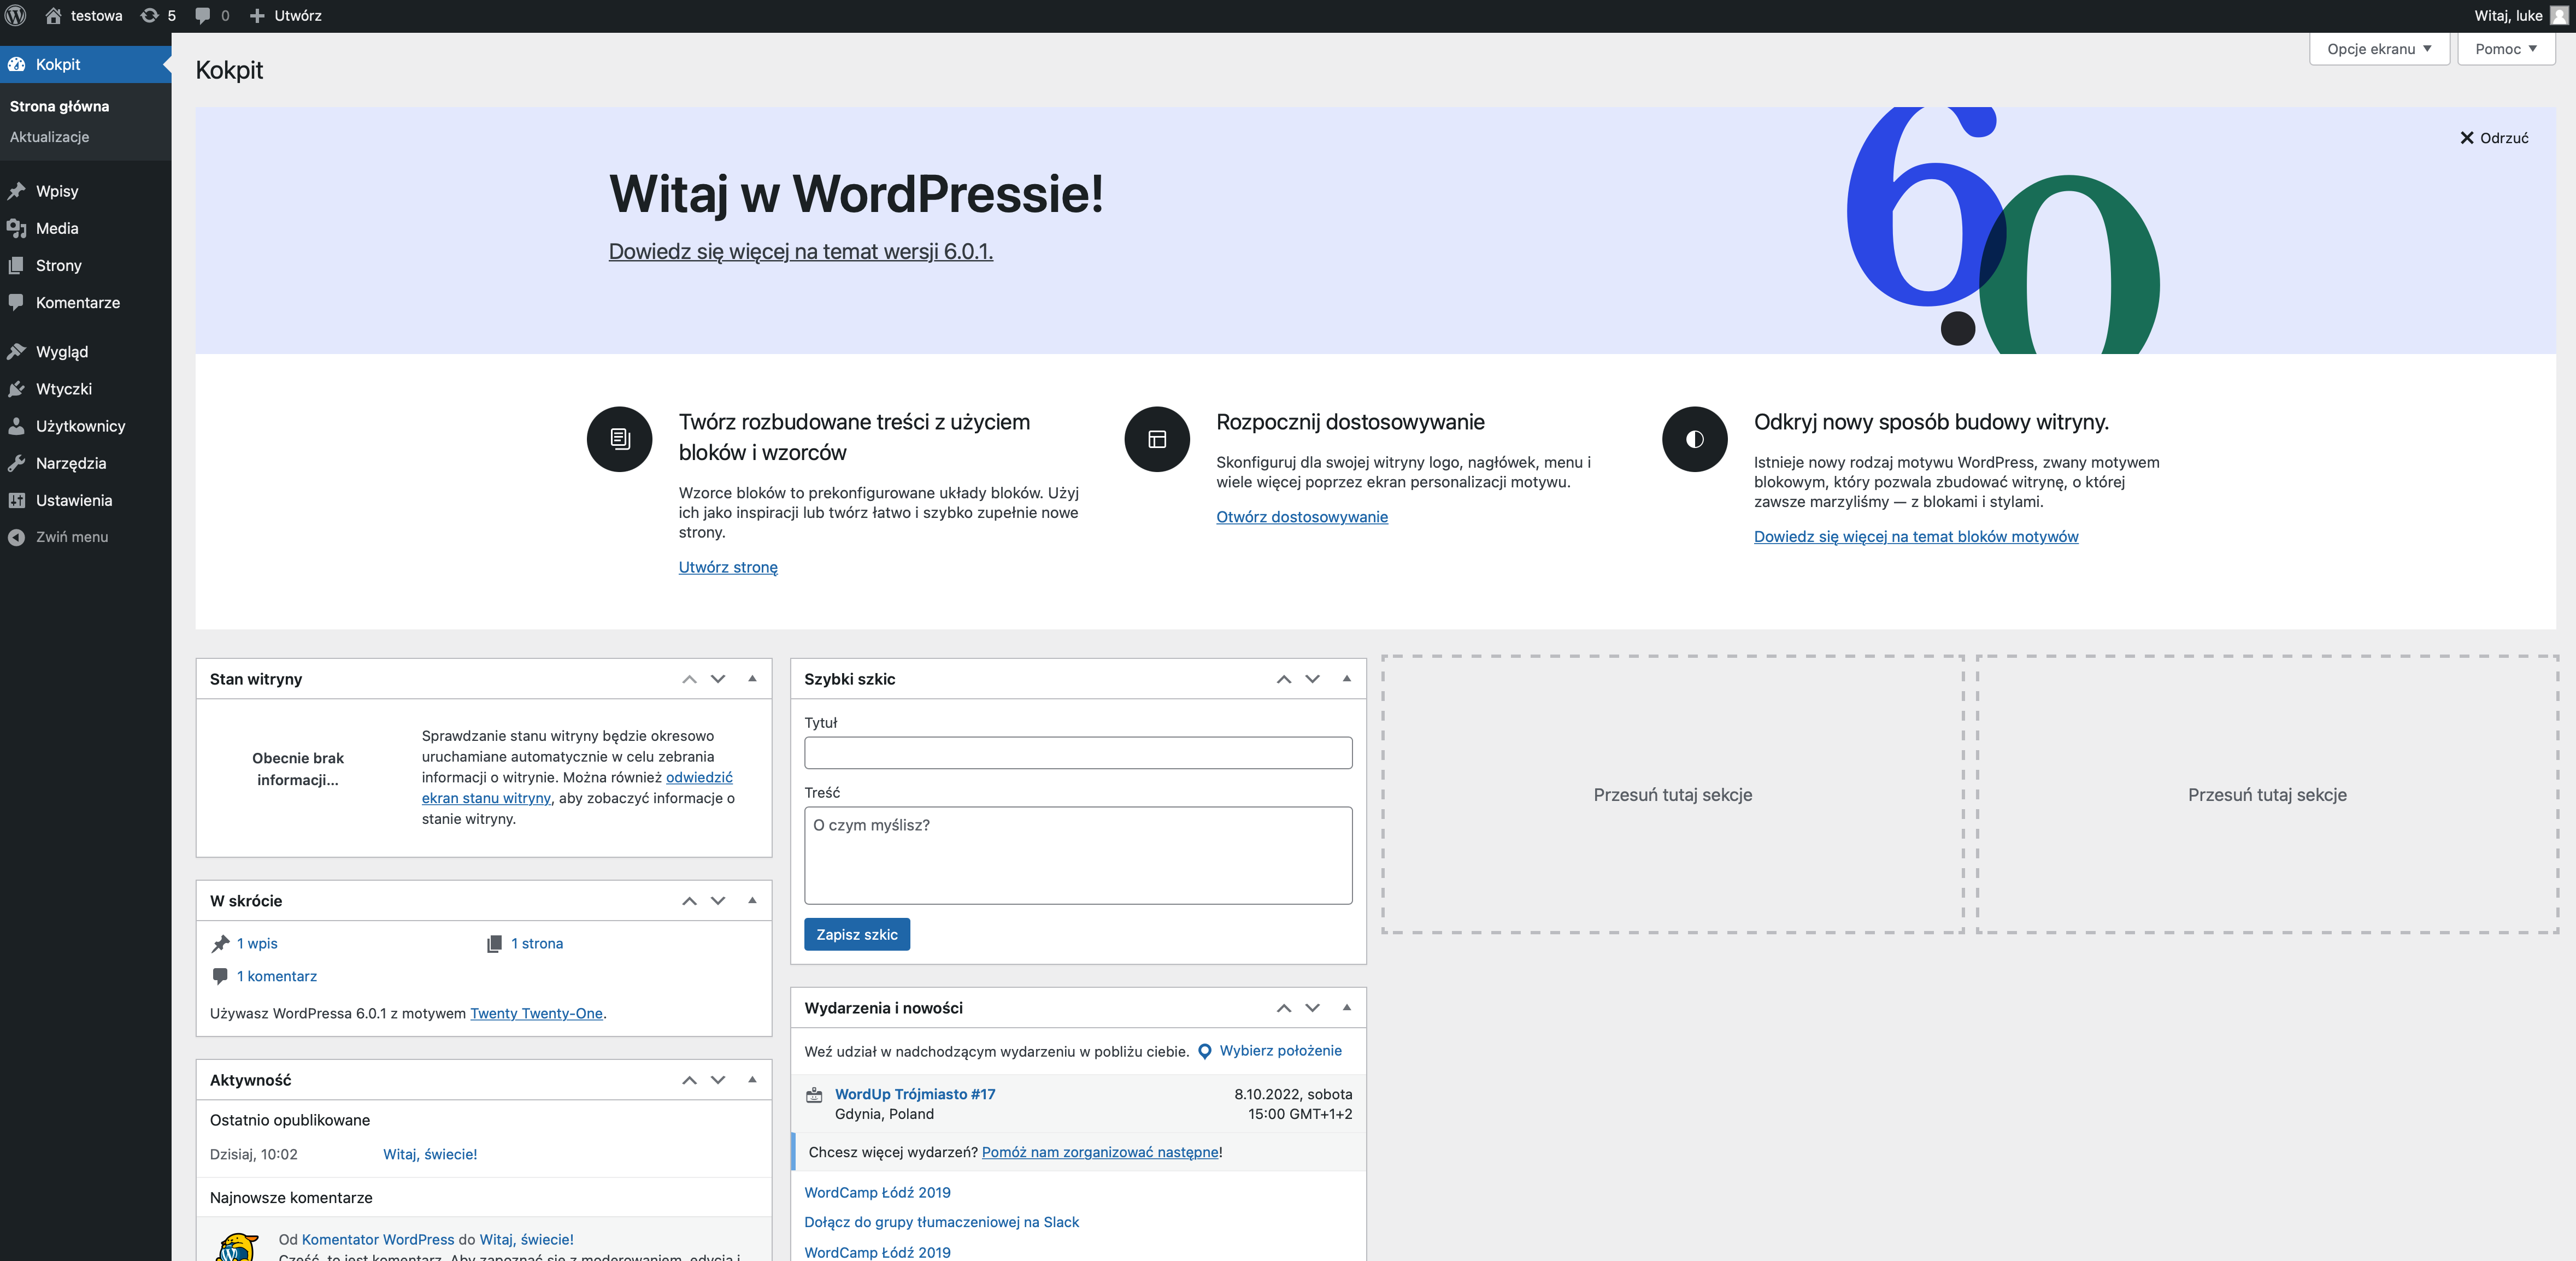Toggle the Szybki szkic panel collapse triangle
Viewport: 2576px width, 1261px height.
click(1346, 679)
